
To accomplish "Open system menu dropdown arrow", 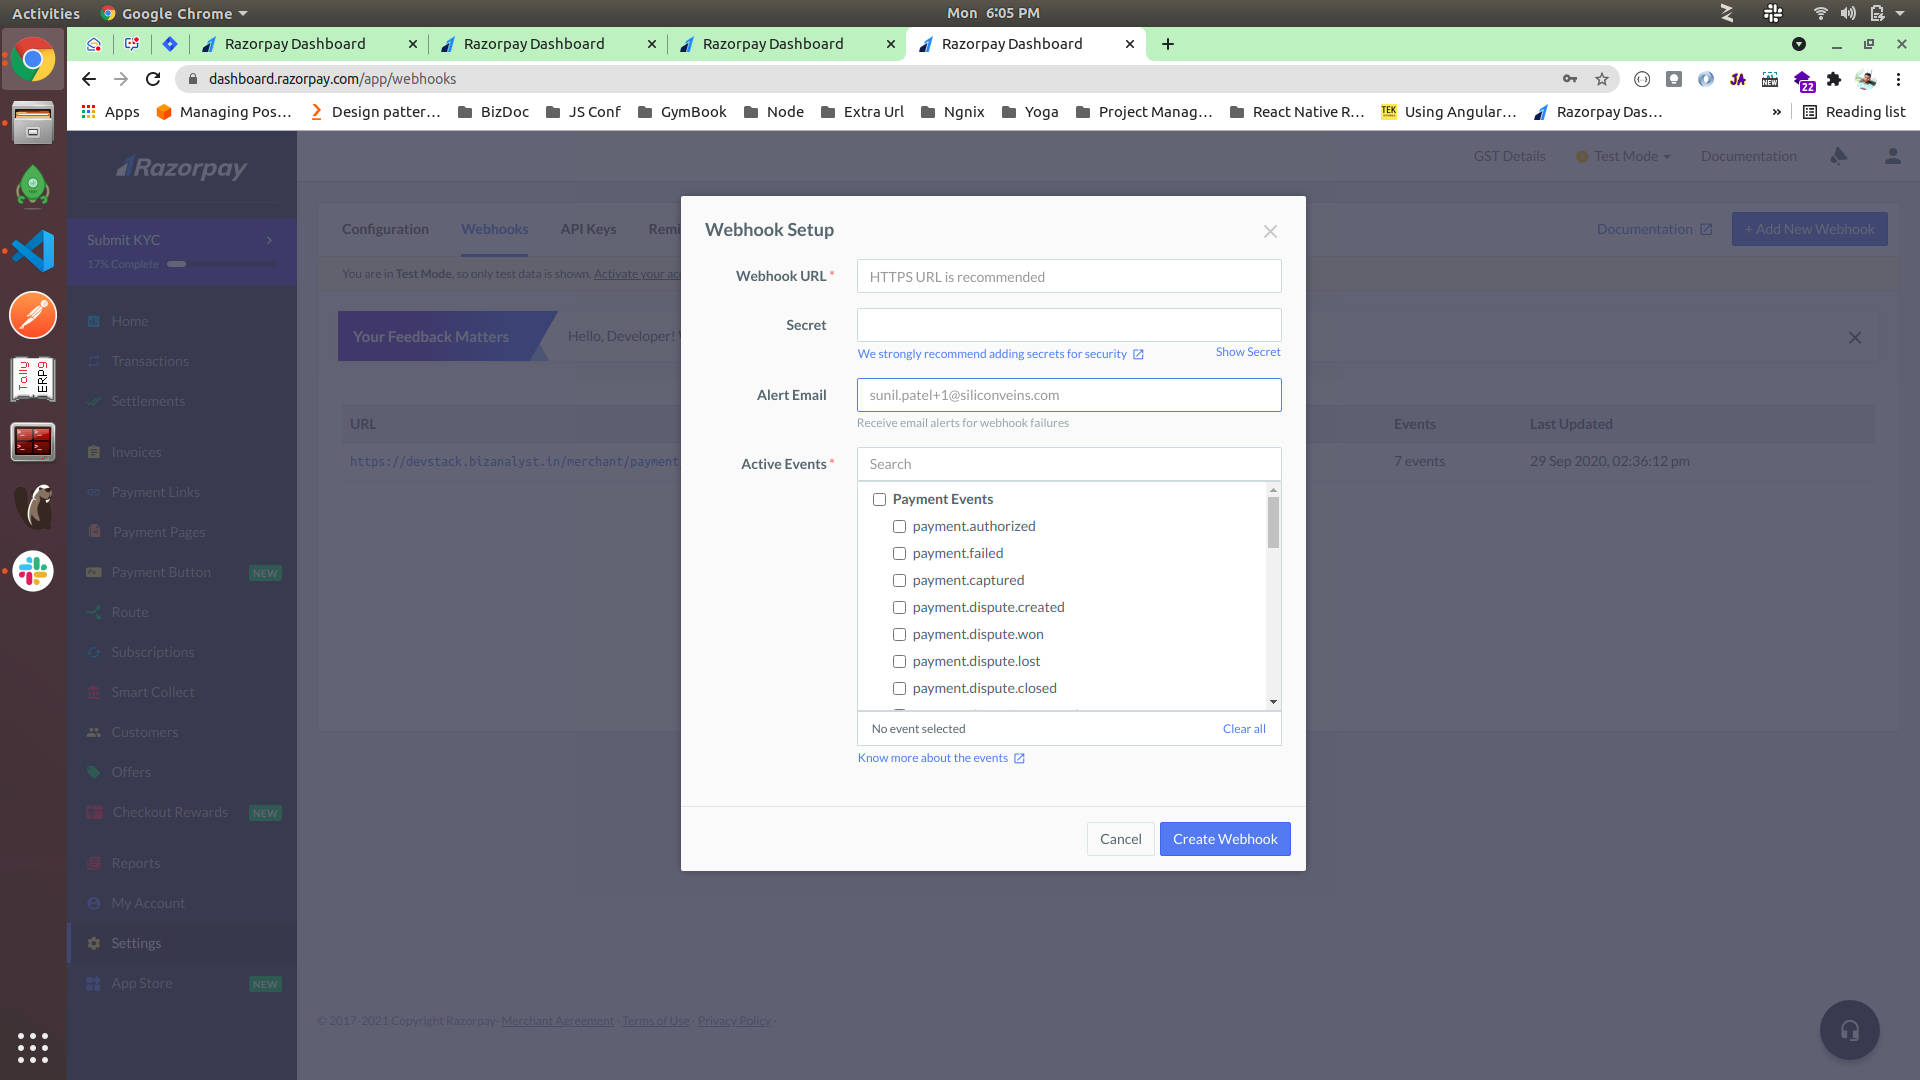I will pos(1900,13).
